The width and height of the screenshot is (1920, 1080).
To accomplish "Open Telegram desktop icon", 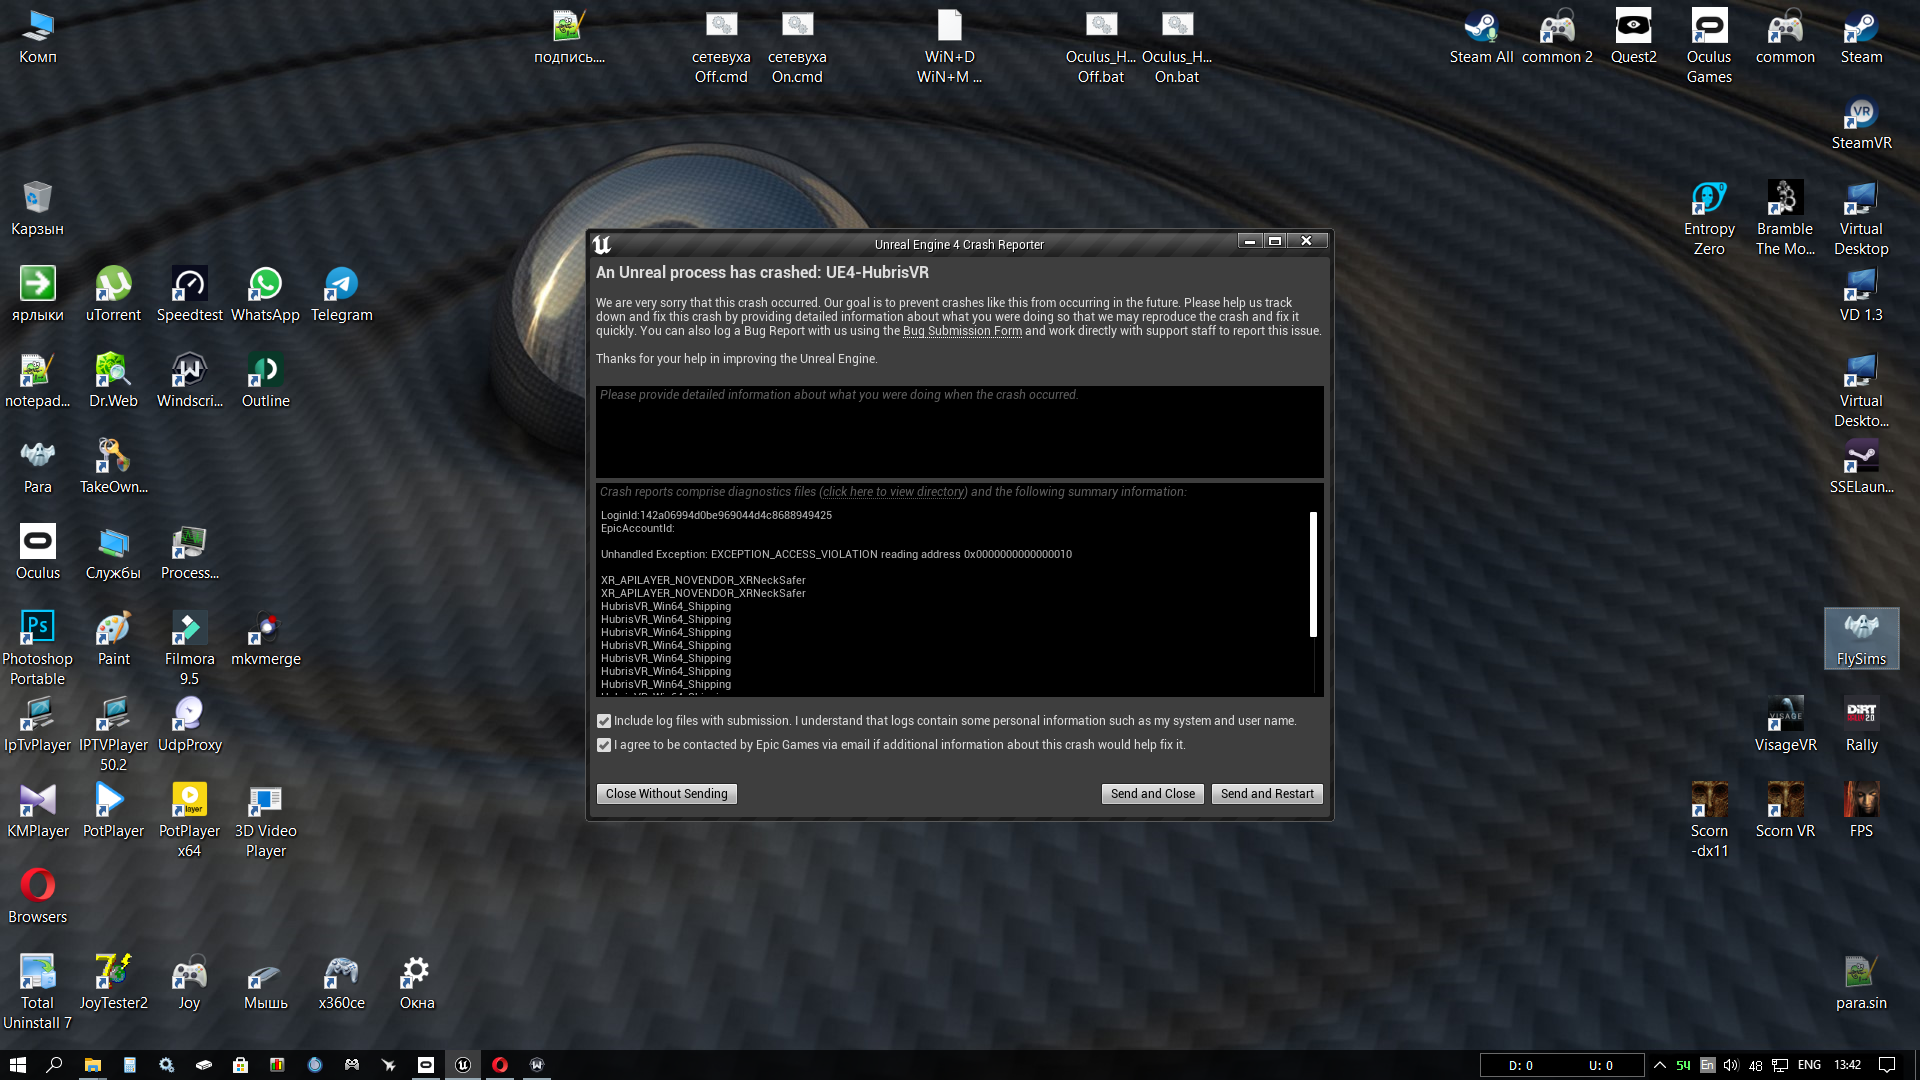I will (x=341, y=295).
